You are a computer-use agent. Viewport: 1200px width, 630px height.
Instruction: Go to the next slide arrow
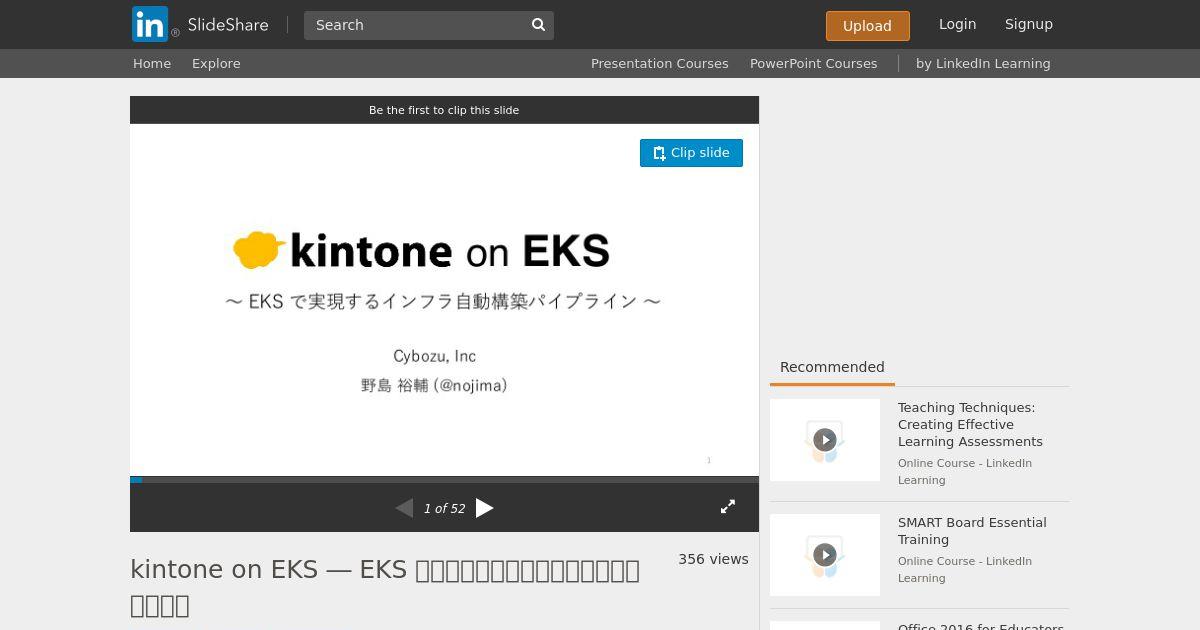485,508
